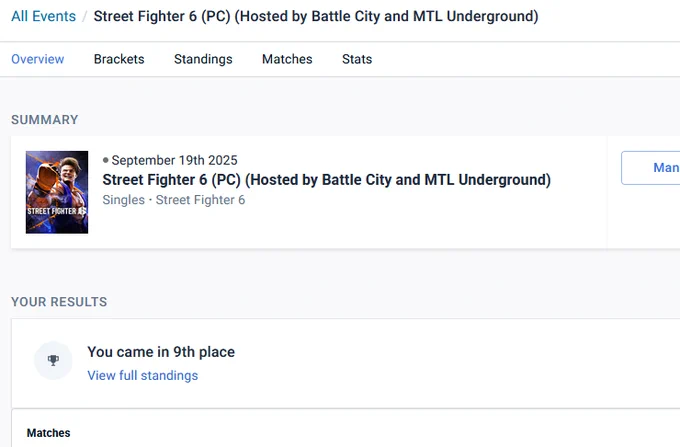
Task: Open View full standings link
Action: point(143,375)
